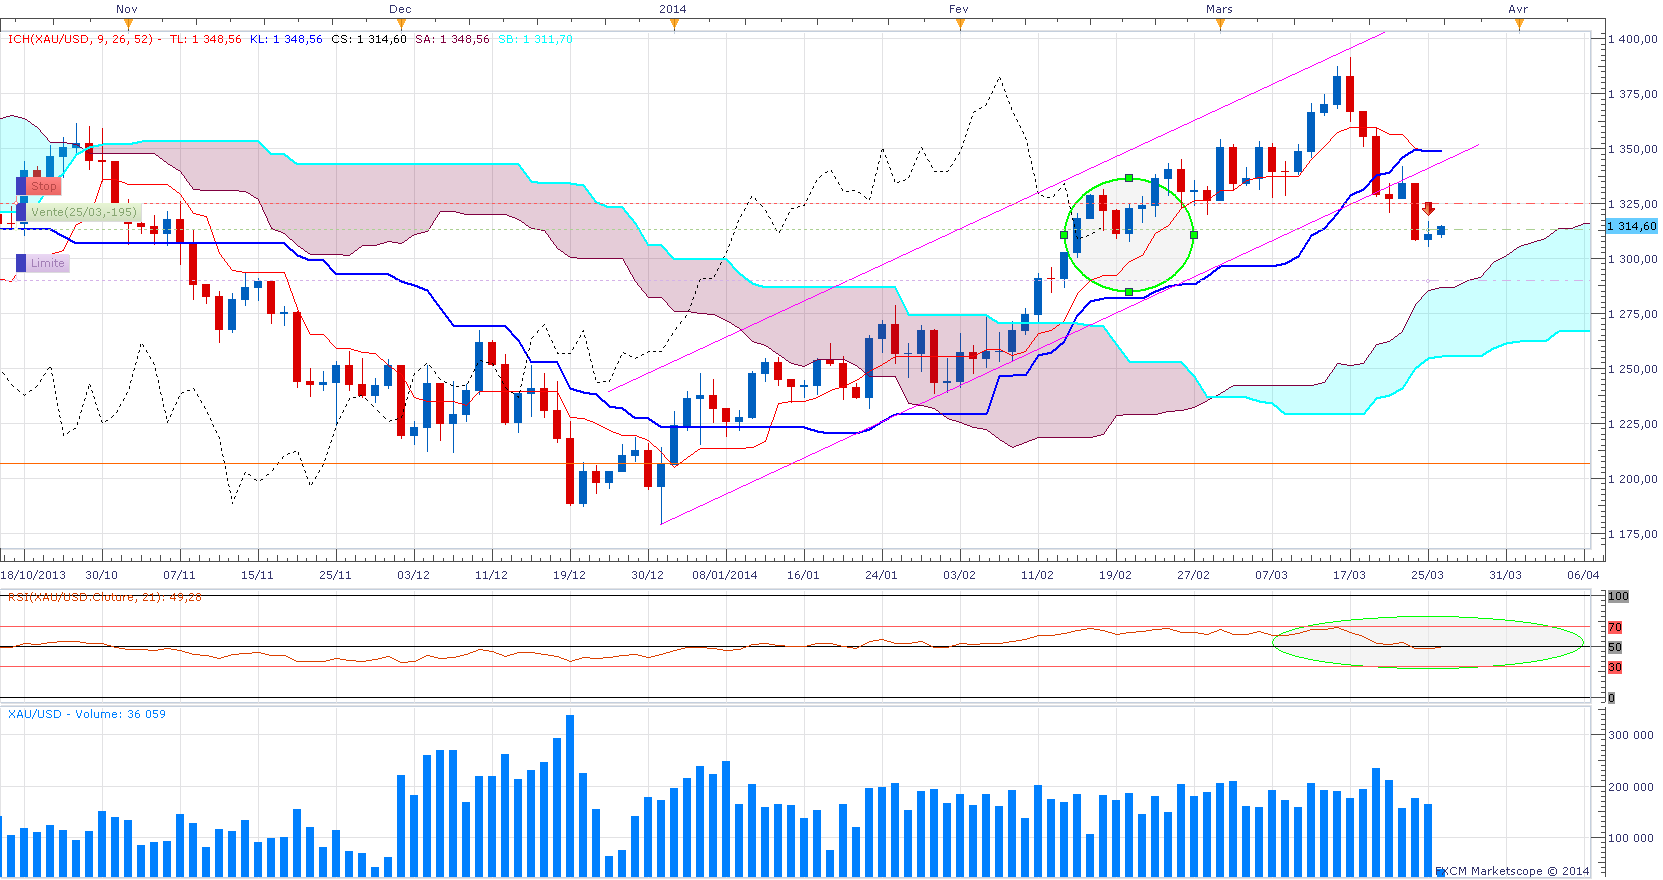Click the 1 400,00 price axis label
Viewport: 1663px width, 880px height.
(1633, 39)
